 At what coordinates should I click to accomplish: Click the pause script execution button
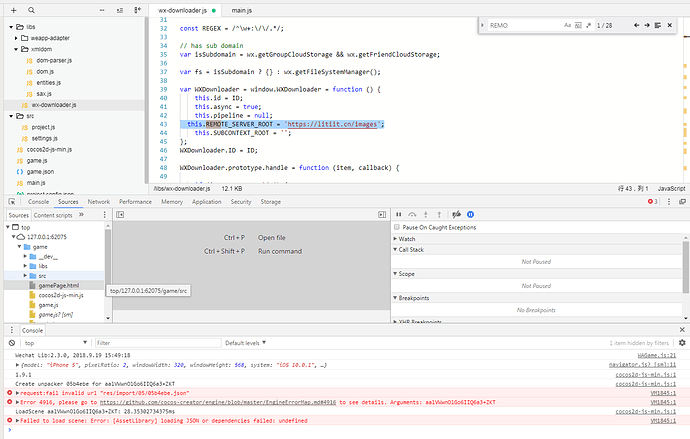[399, 215]
